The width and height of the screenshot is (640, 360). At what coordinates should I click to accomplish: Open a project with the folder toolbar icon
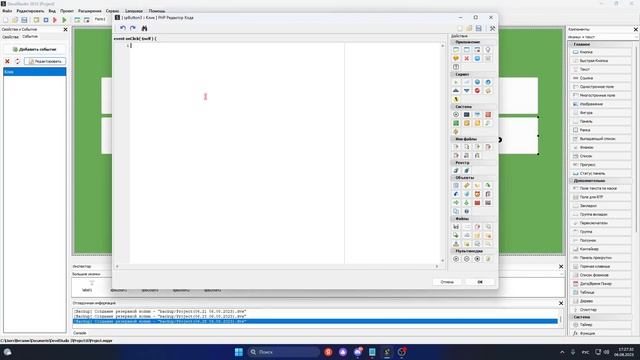tap(15, 20)
